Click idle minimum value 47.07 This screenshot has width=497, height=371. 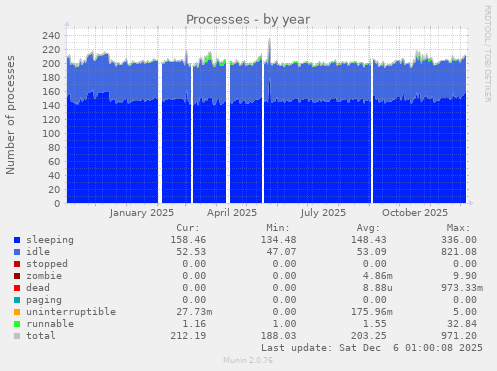(281, 252)
